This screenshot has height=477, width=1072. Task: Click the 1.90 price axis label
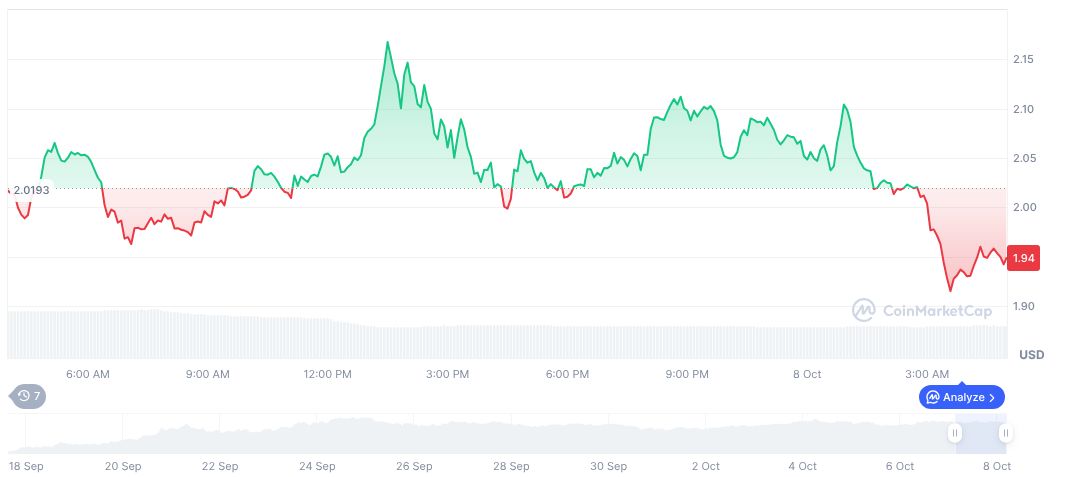pyautogui.click(x=1022, y=306)
